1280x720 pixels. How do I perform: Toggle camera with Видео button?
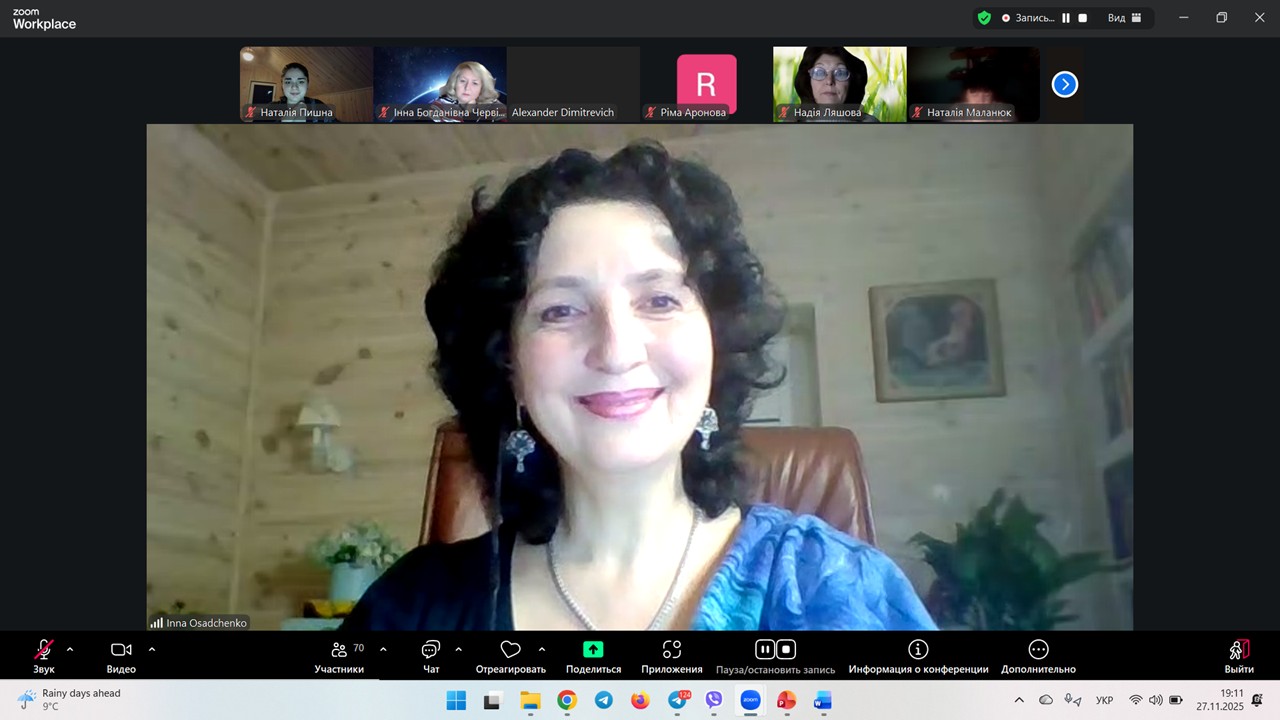pyautogui.click(x=121, y=656)
